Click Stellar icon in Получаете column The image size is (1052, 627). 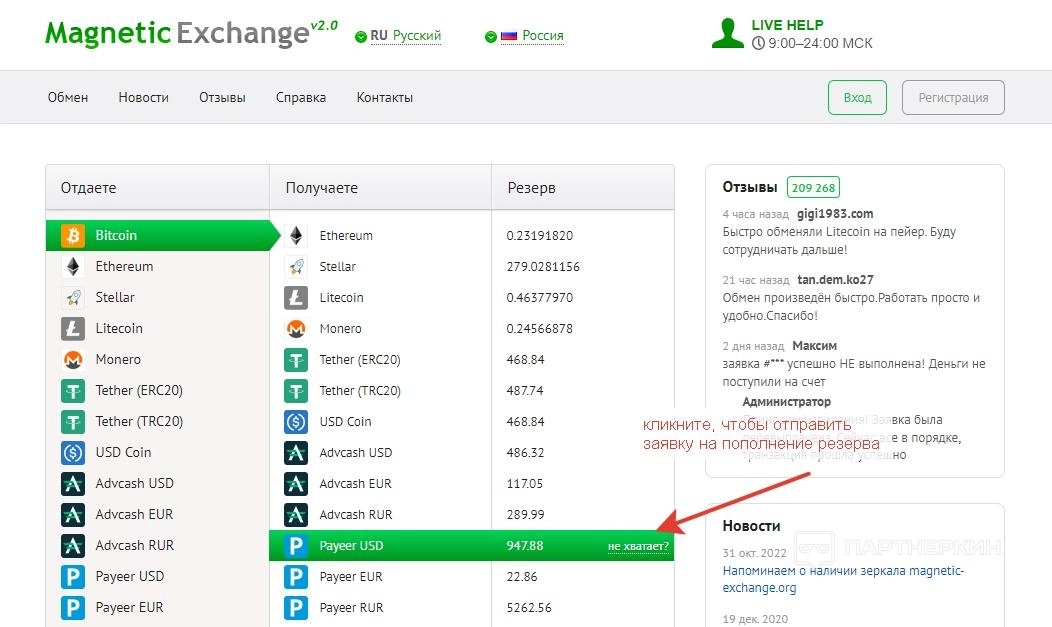coord(296,266)
